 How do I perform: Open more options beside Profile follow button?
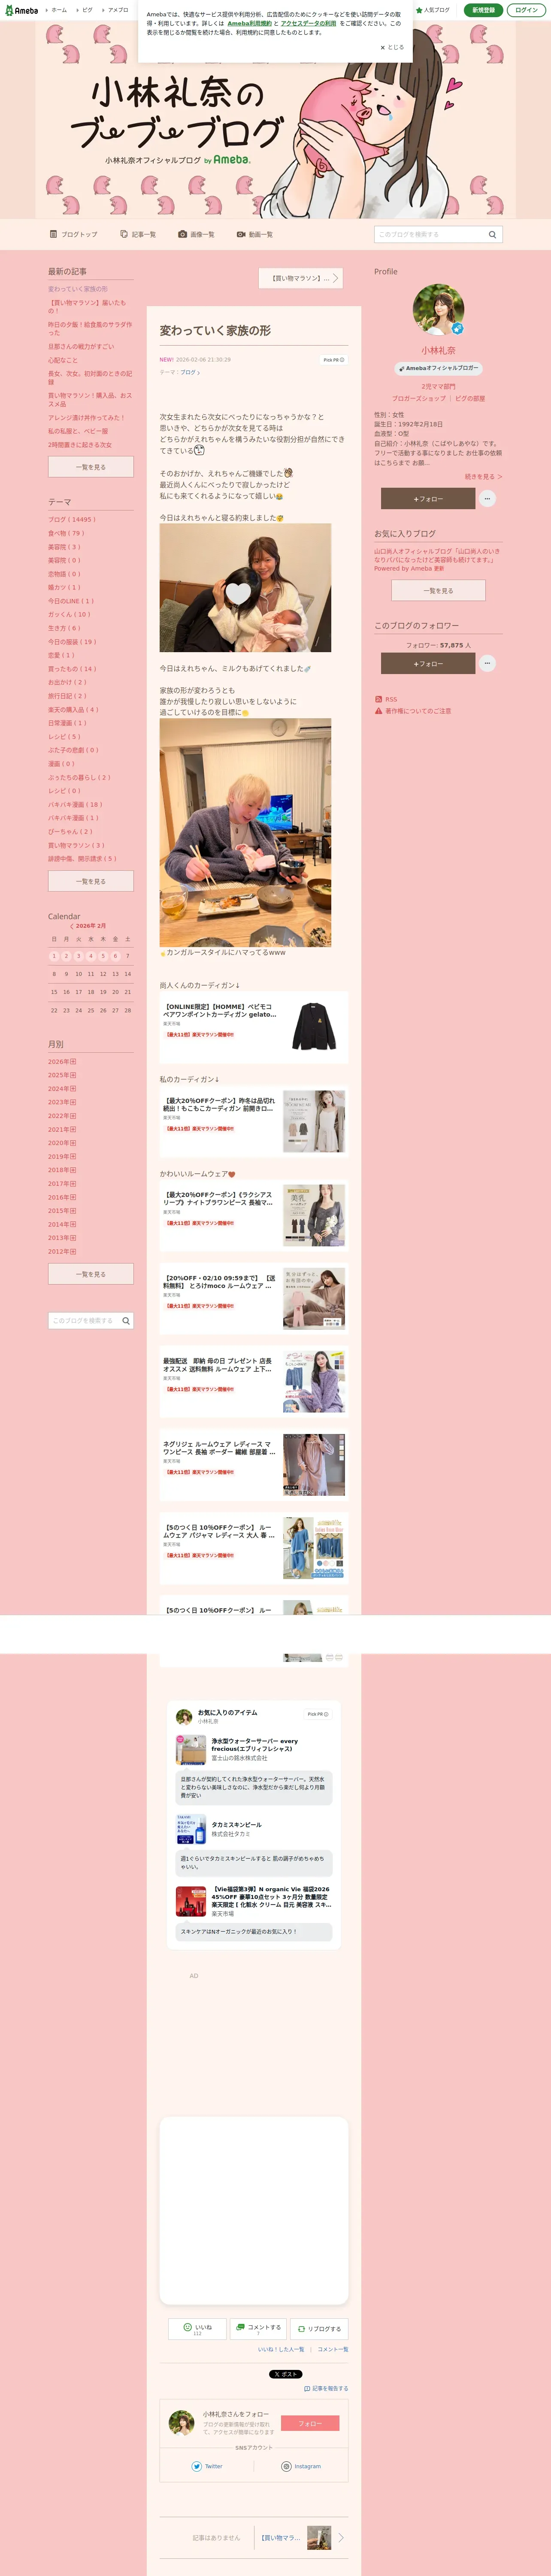point(487,498)
